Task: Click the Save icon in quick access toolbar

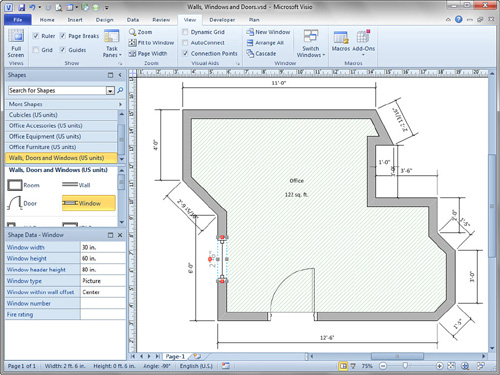Action: coord(21,7)
